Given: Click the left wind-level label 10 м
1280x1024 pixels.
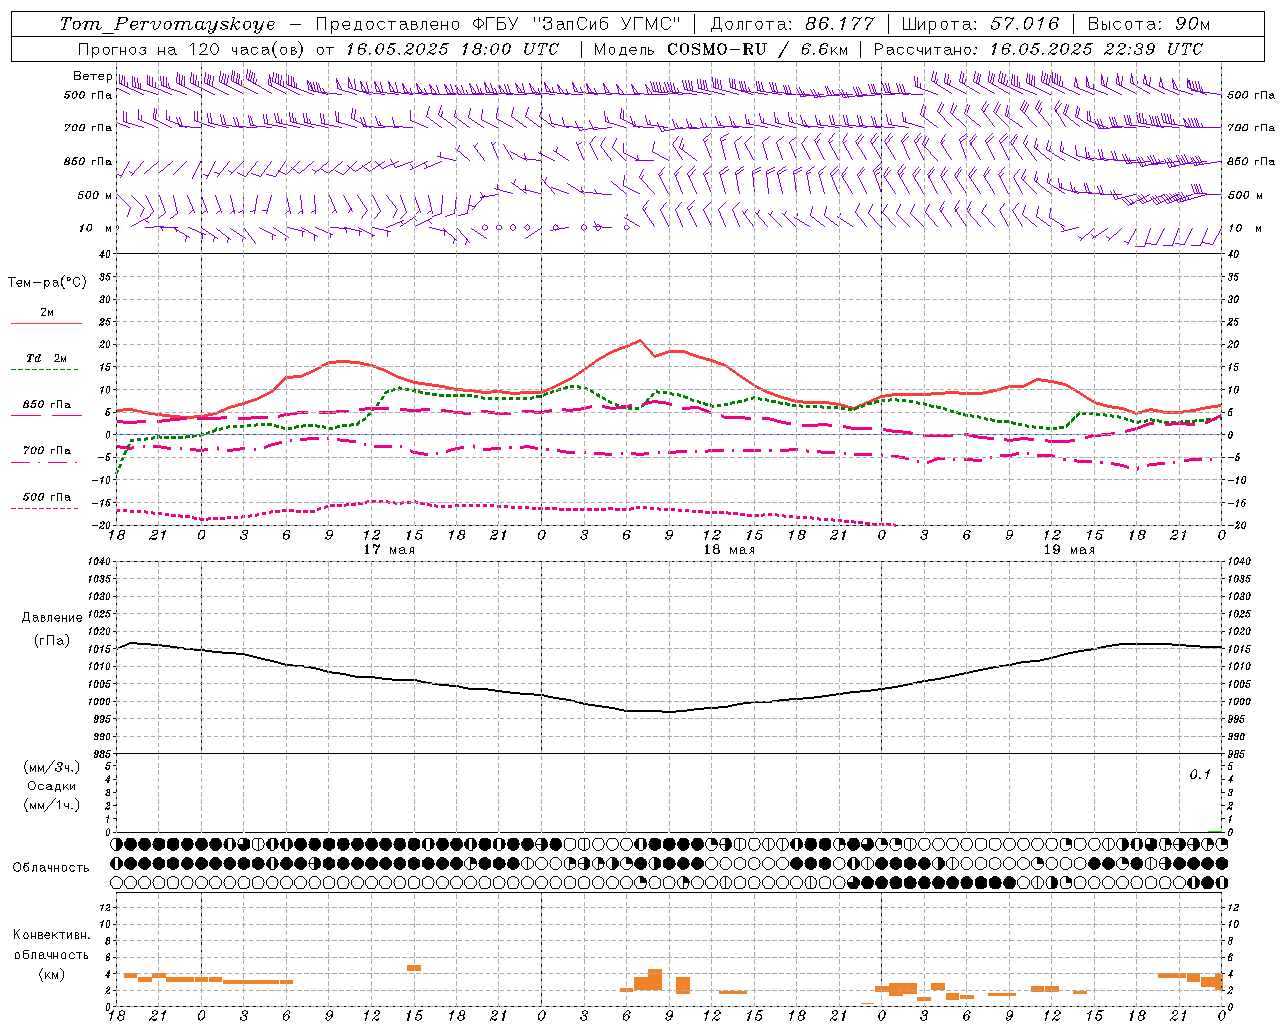Looking at the screenshot, I should click(x=95, y=229).
